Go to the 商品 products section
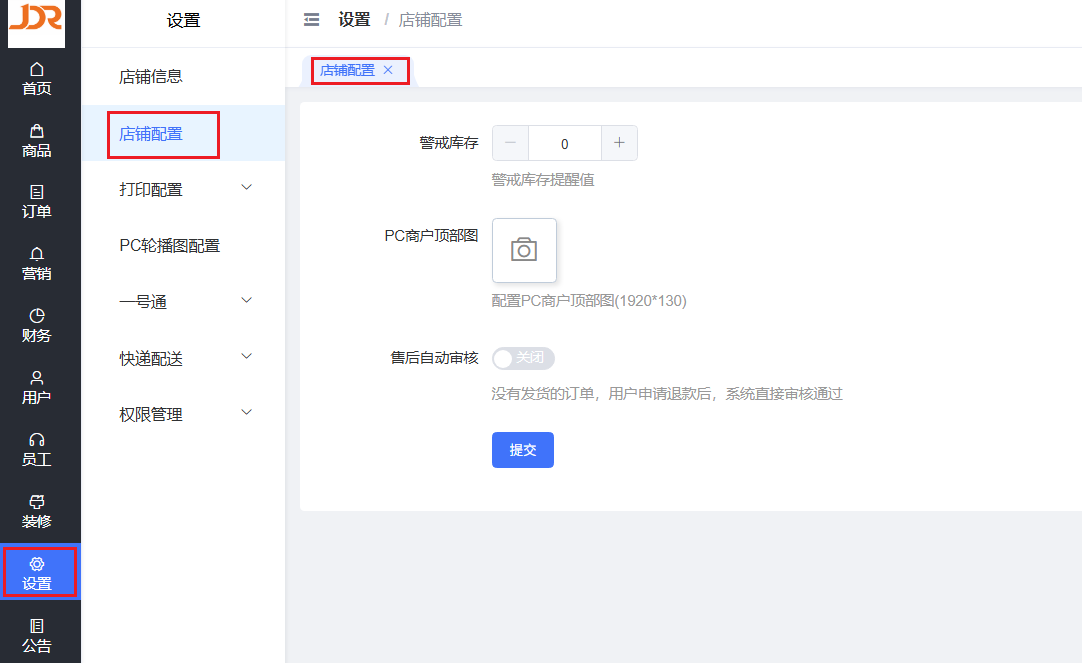1082x663 pixels. pos(37,141)
